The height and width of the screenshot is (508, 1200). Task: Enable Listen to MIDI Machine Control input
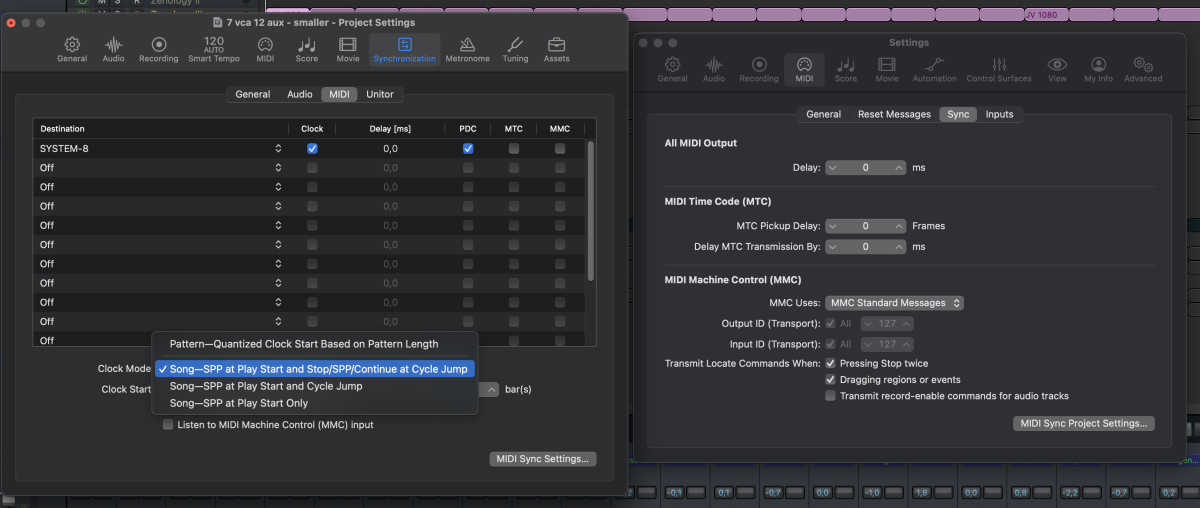[168, 425]
